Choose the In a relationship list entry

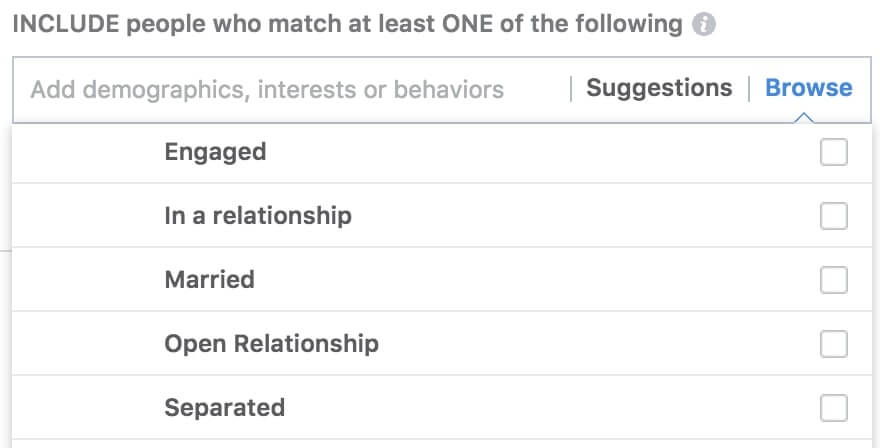coord(258,216)
